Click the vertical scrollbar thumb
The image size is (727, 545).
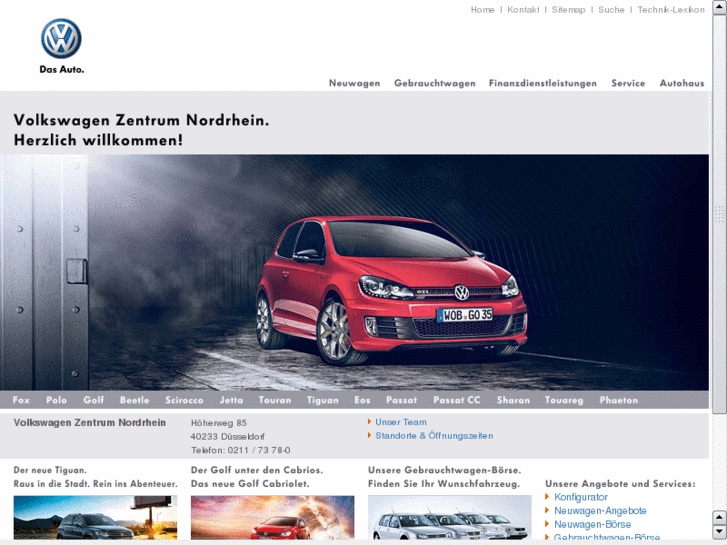719,213
